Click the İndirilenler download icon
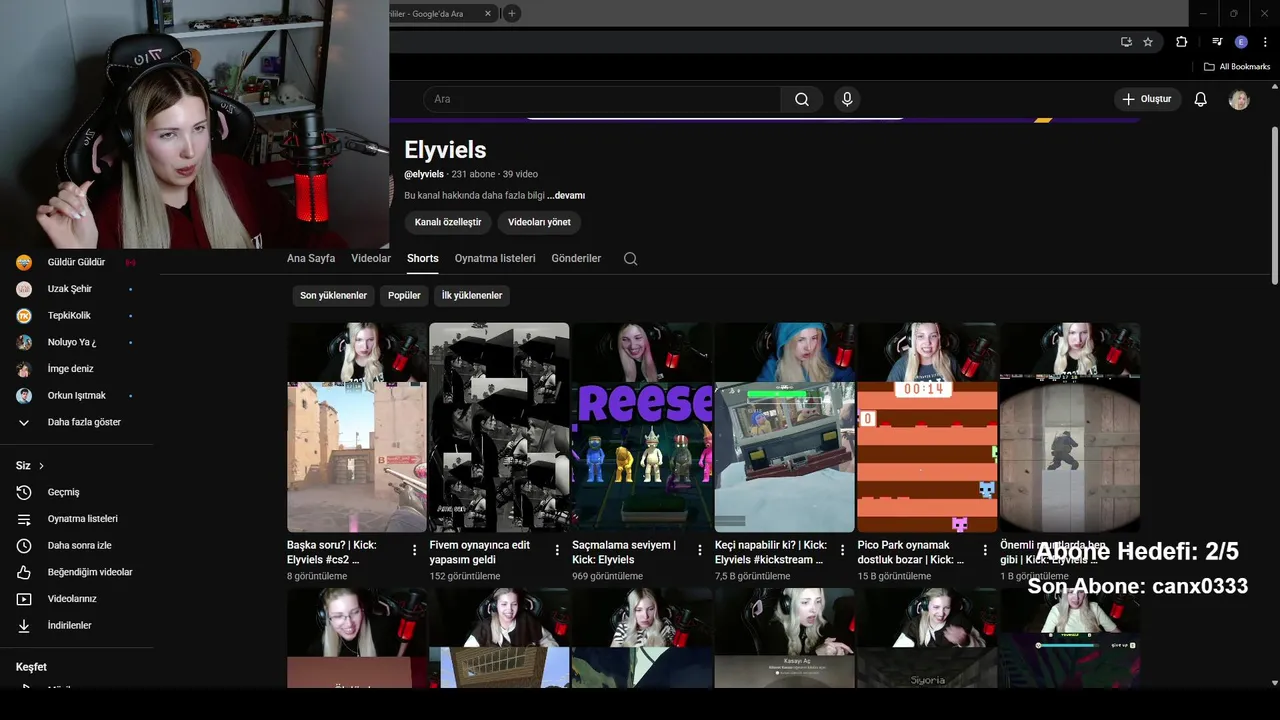 pos(24,625)
